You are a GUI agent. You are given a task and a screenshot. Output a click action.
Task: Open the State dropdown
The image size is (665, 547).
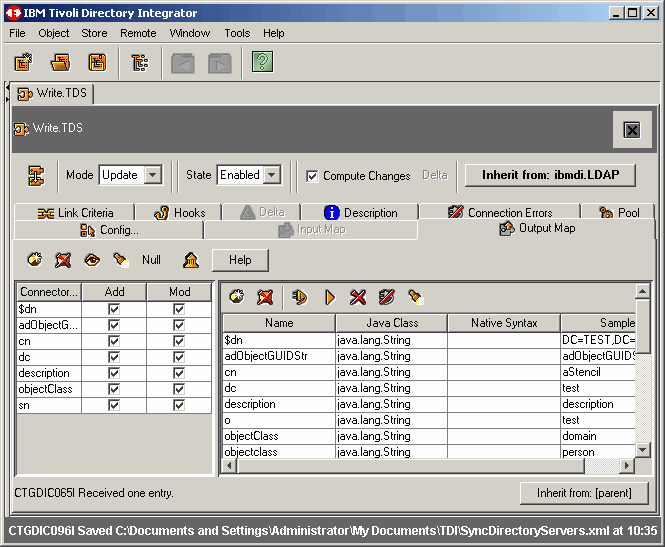(x=270, y=175)
